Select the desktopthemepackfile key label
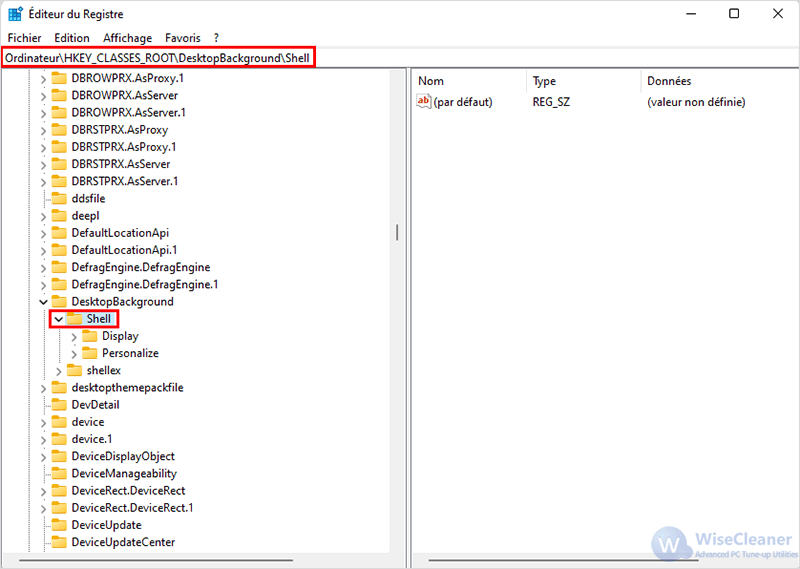The height and width of the screenshot is (569, 800). point(128,387)
